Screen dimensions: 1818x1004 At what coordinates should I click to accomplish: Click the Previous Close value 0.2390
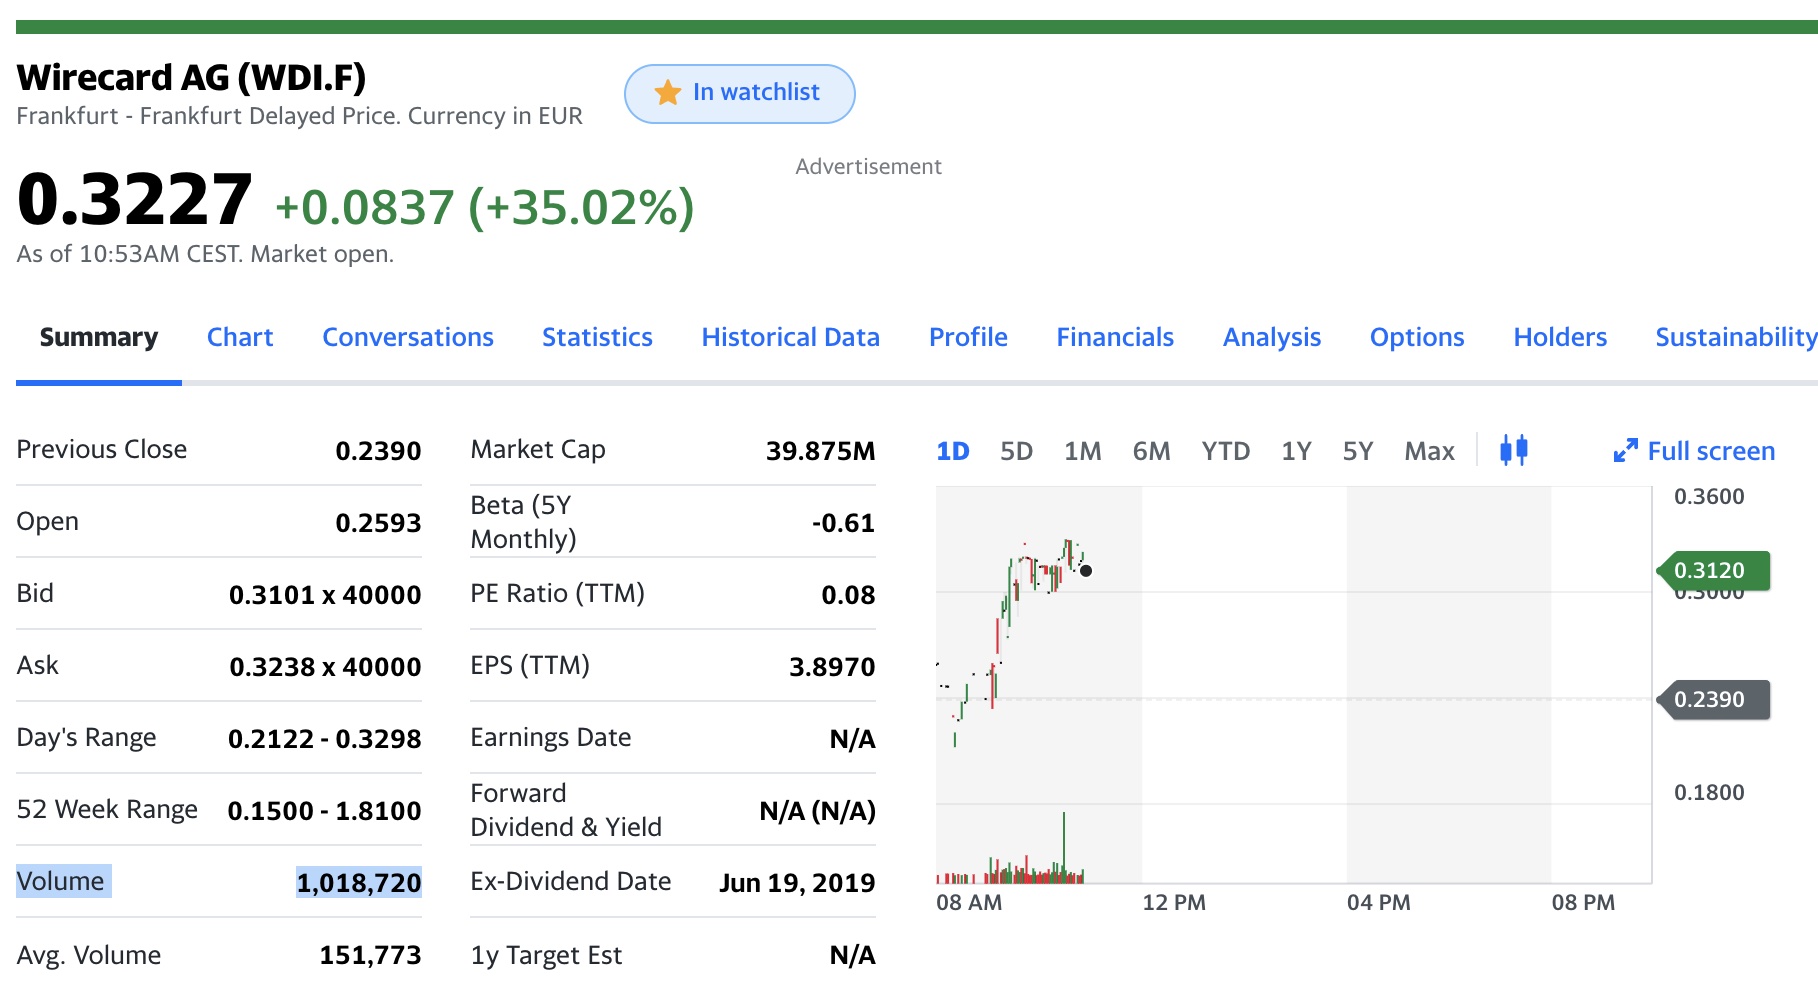tap(378, 451)
